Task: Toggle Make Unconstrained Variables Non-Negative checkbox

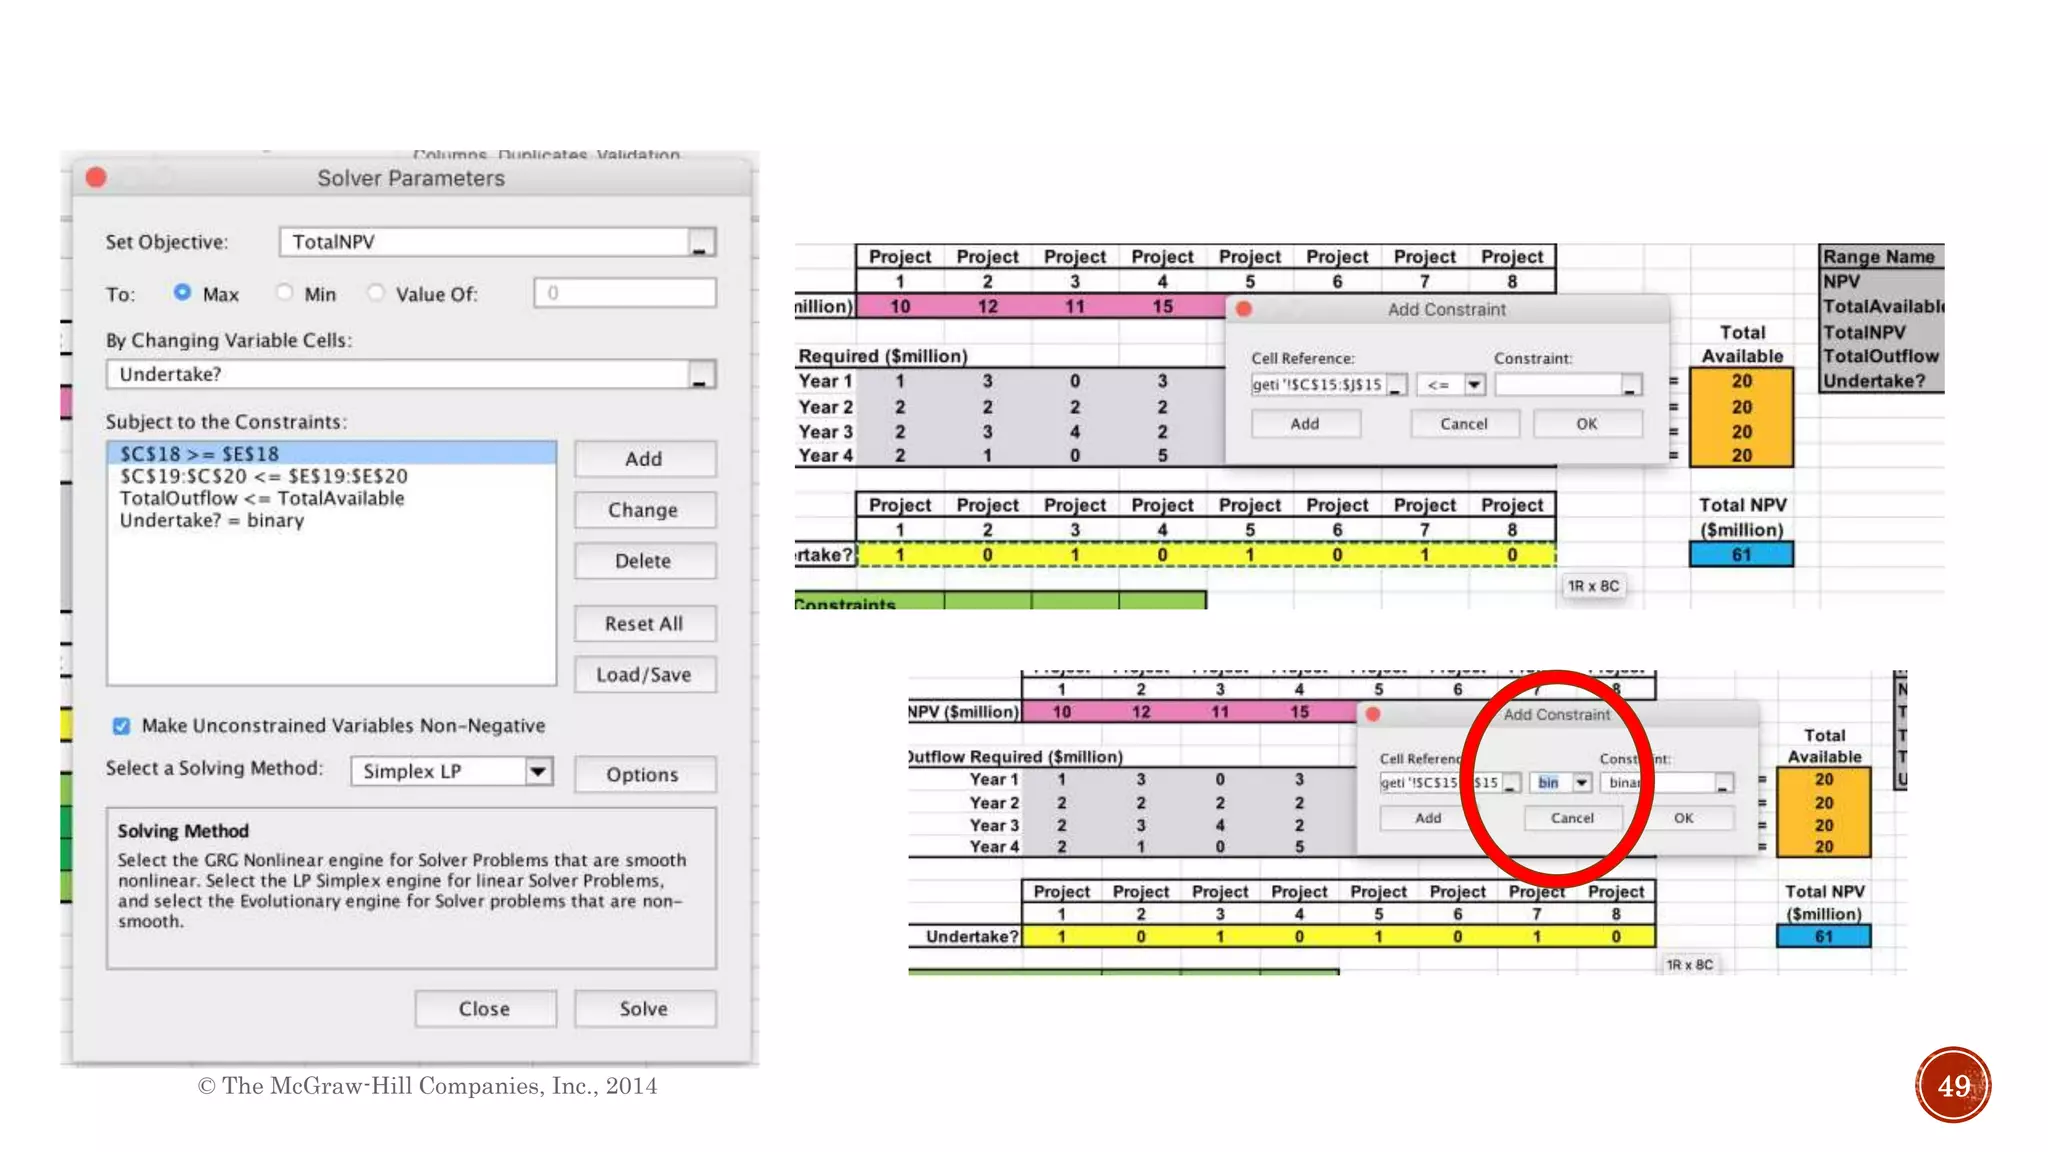Action: click(121, 726)
